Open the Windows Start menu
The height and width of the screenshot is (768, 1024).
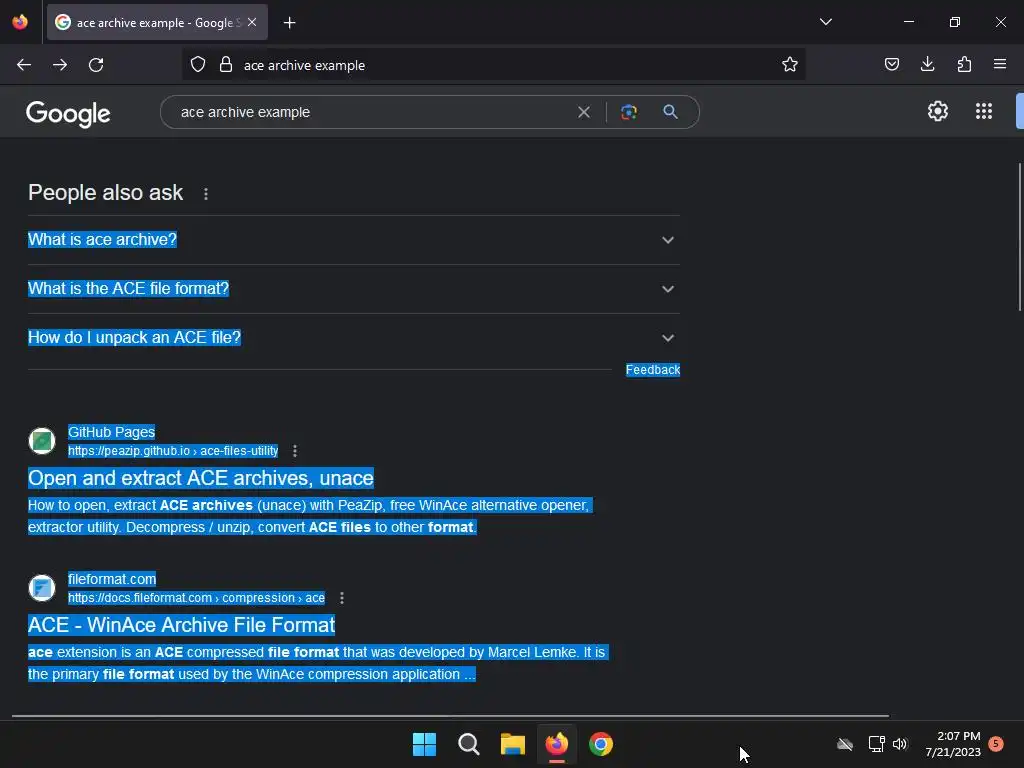point(424,744)
